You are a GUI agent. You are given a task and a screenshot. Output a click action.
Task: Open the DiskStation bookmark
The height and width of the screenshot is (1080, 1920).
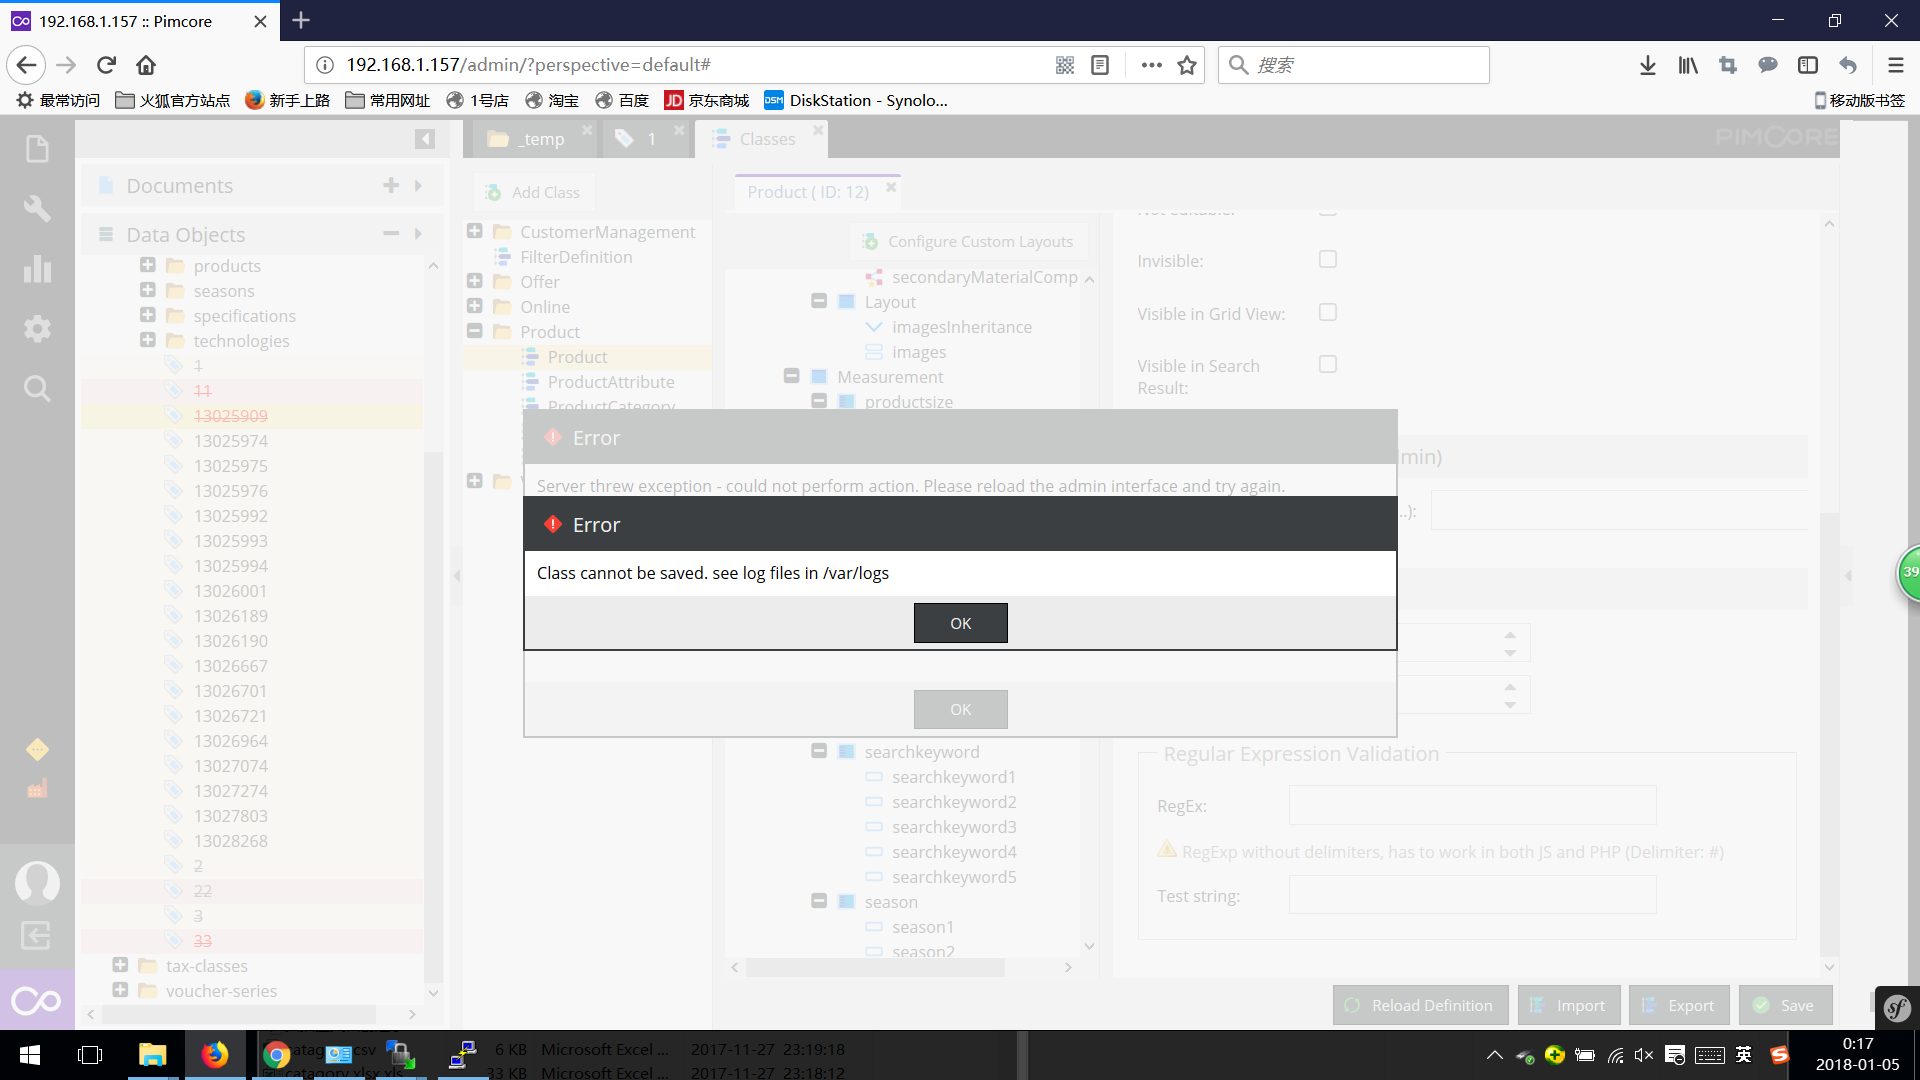856,100
